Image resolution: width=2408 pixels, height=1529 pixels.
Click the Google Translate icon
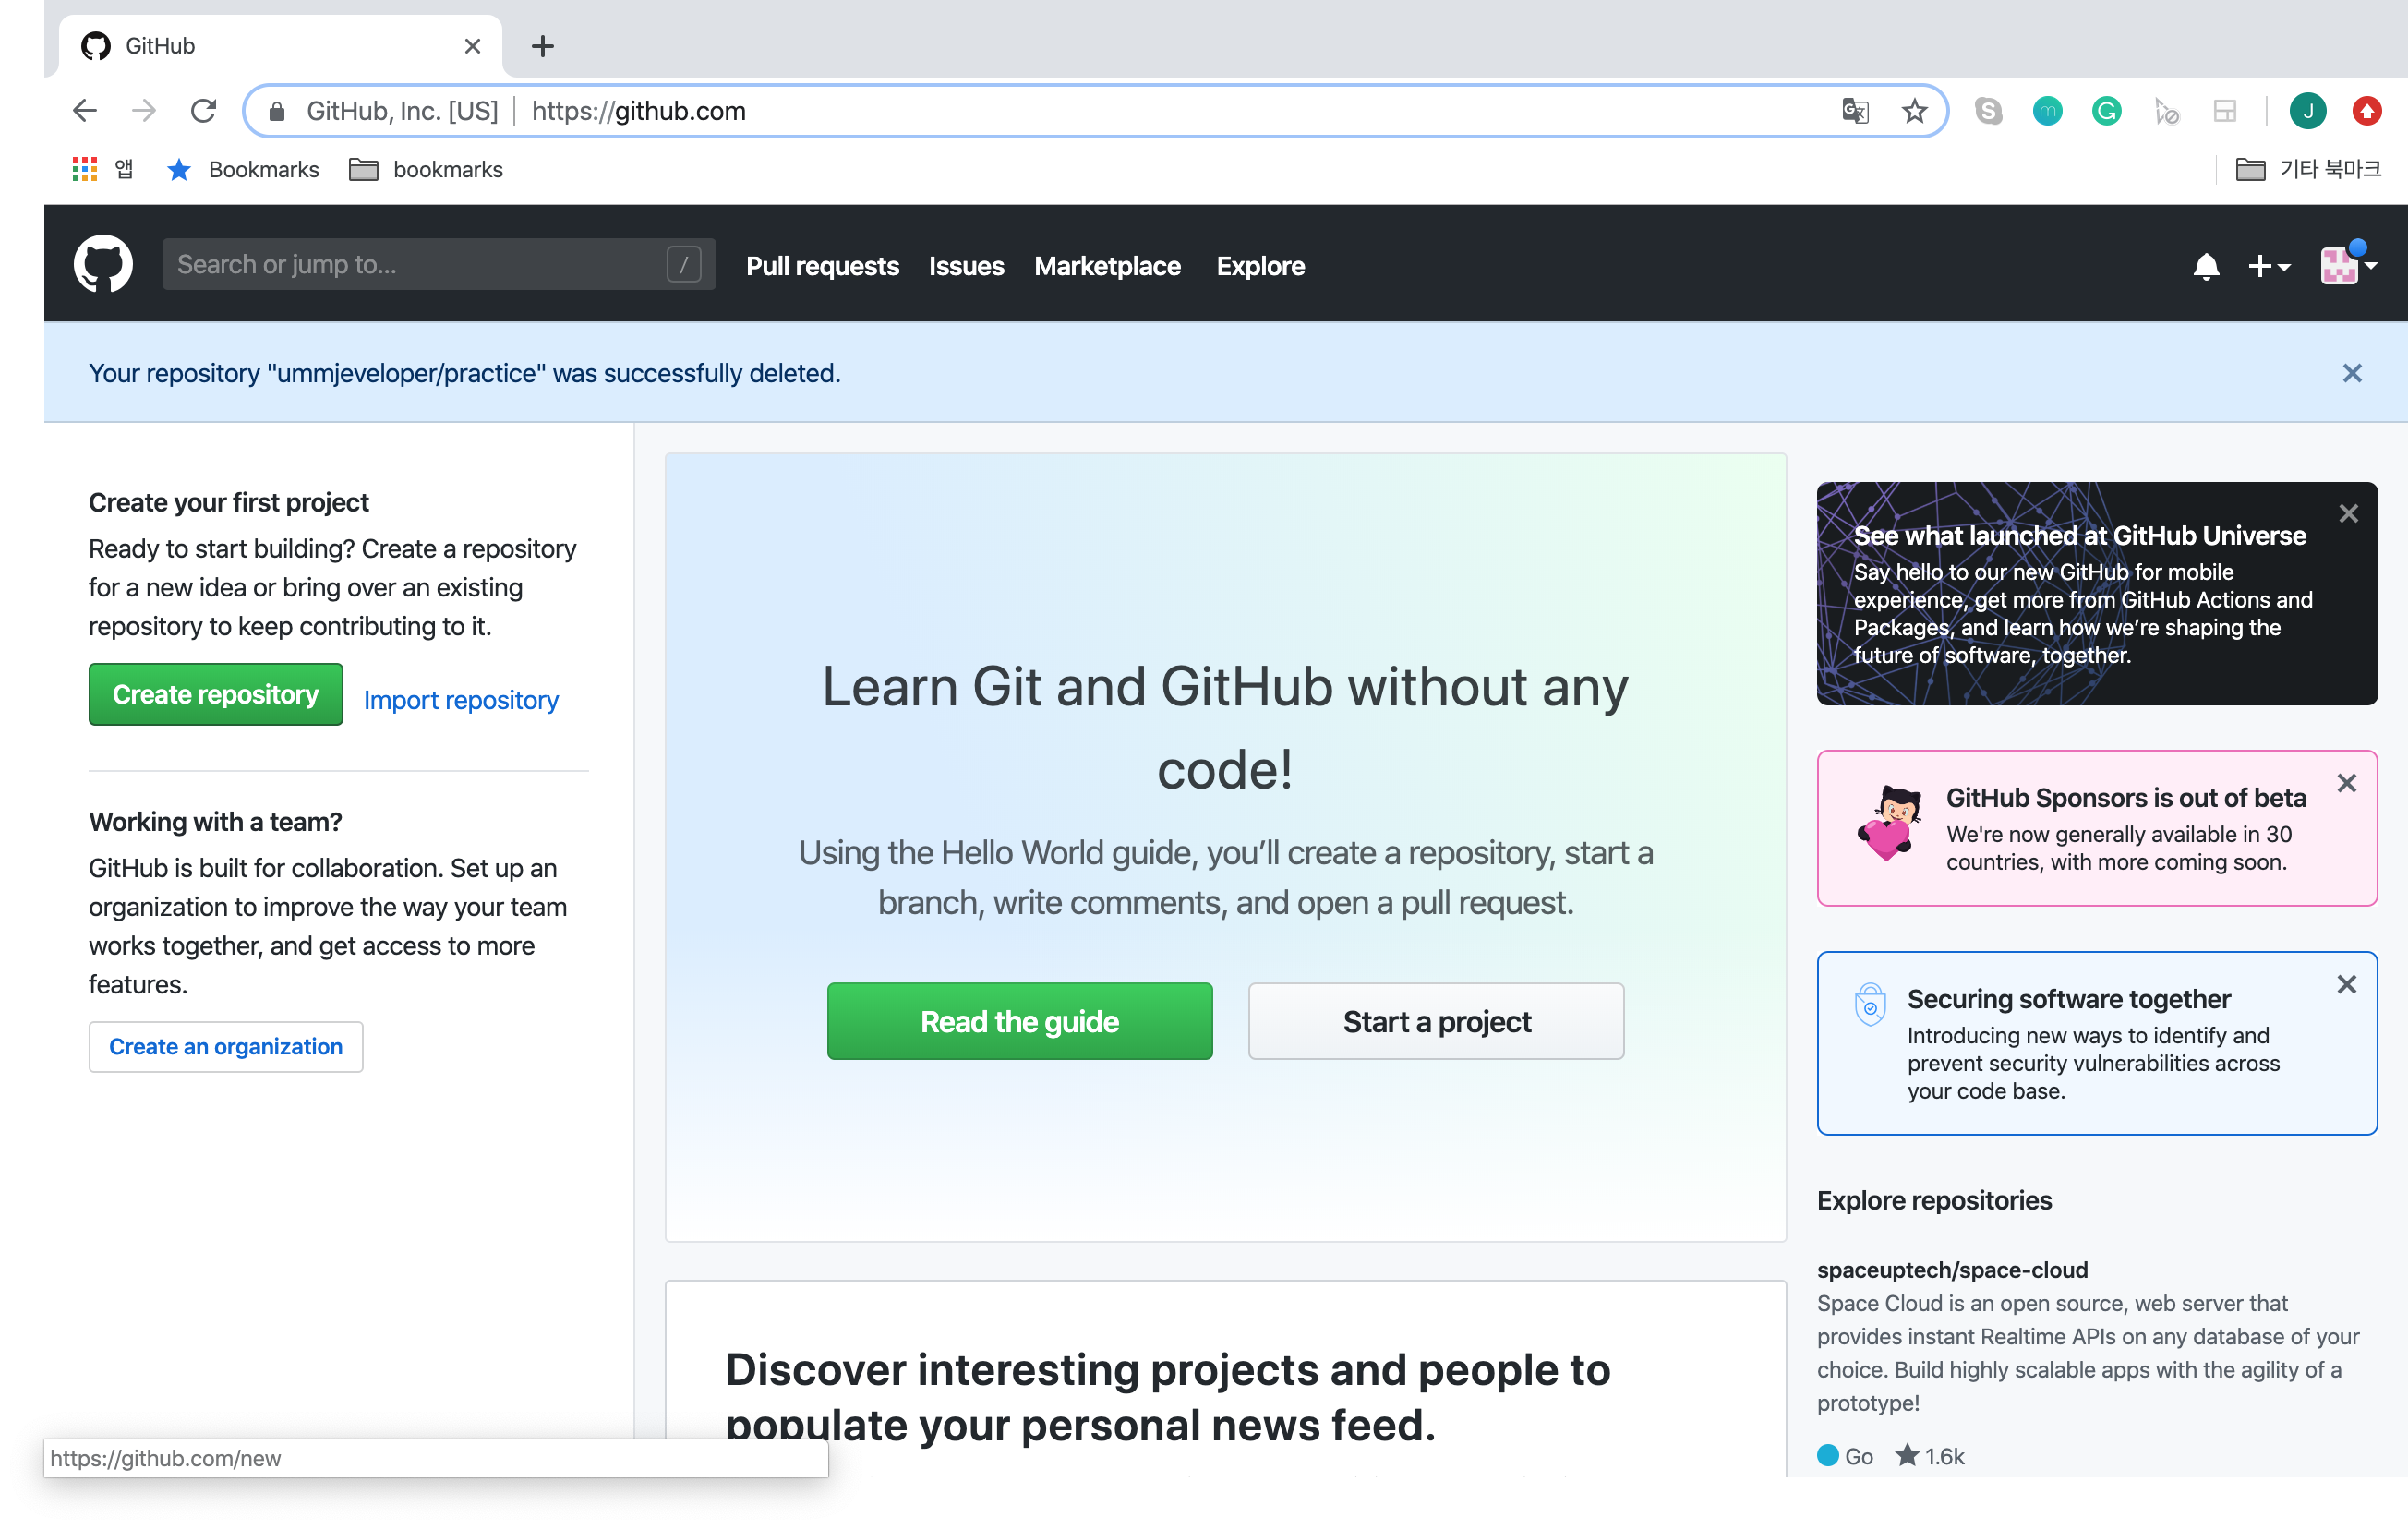[1855, 111]
